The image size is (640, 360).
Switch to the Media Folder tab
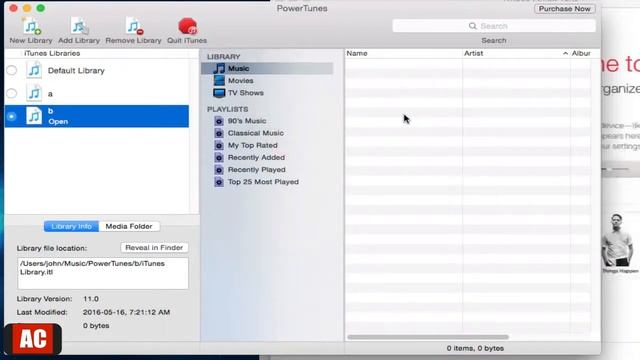(129, 226)
